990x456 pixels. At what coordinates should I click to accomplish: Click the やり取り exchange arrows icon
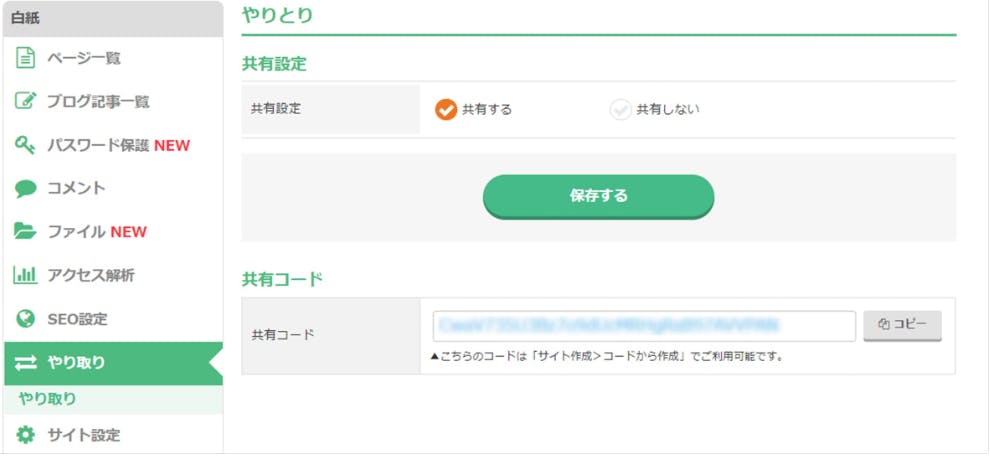(x=26, y=363)
